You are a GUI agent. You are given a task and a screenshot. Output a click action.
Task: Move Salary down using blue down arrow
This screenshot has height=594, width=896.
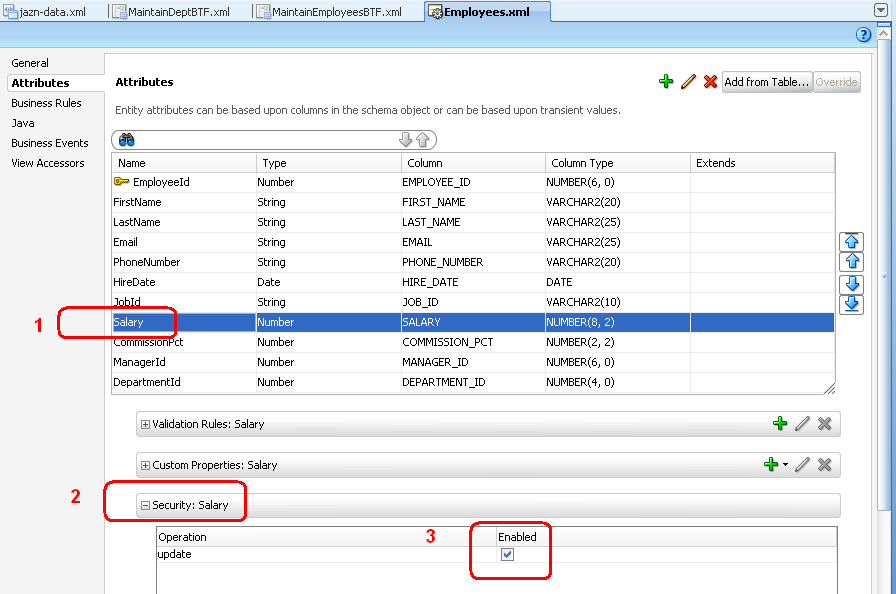(x=851, y=284)
